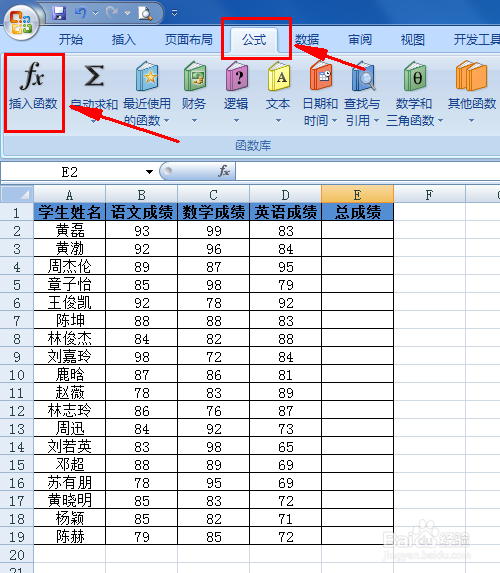Click the Redo icon
This screenshot has width=500, height=573.
click(112, 13)
